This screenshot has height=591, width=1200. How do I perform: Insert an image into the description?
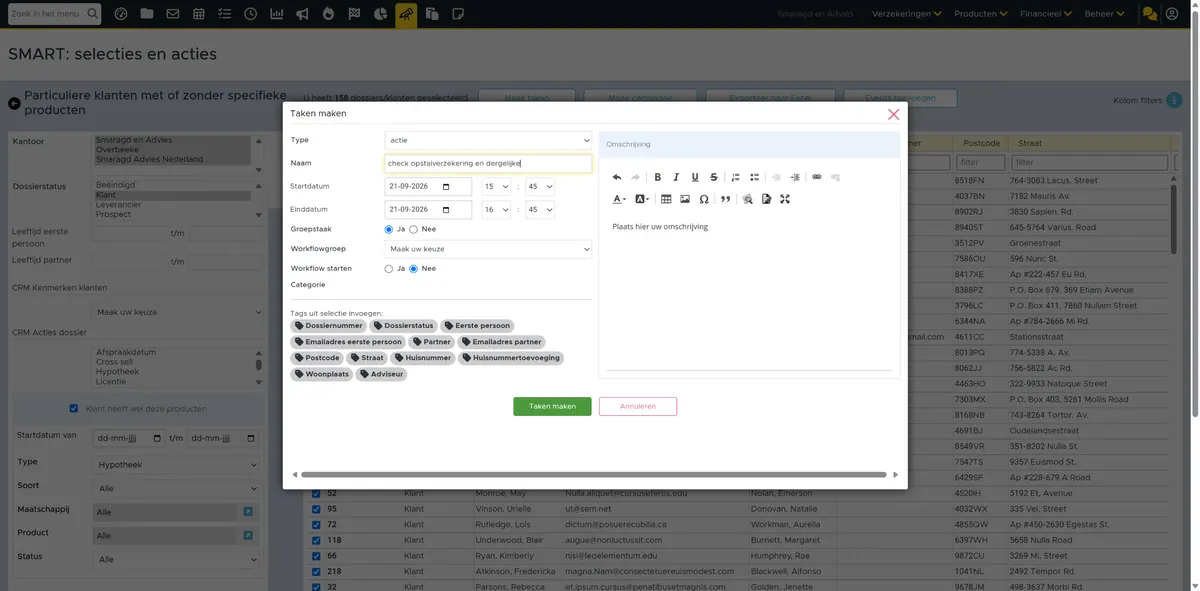685,199
